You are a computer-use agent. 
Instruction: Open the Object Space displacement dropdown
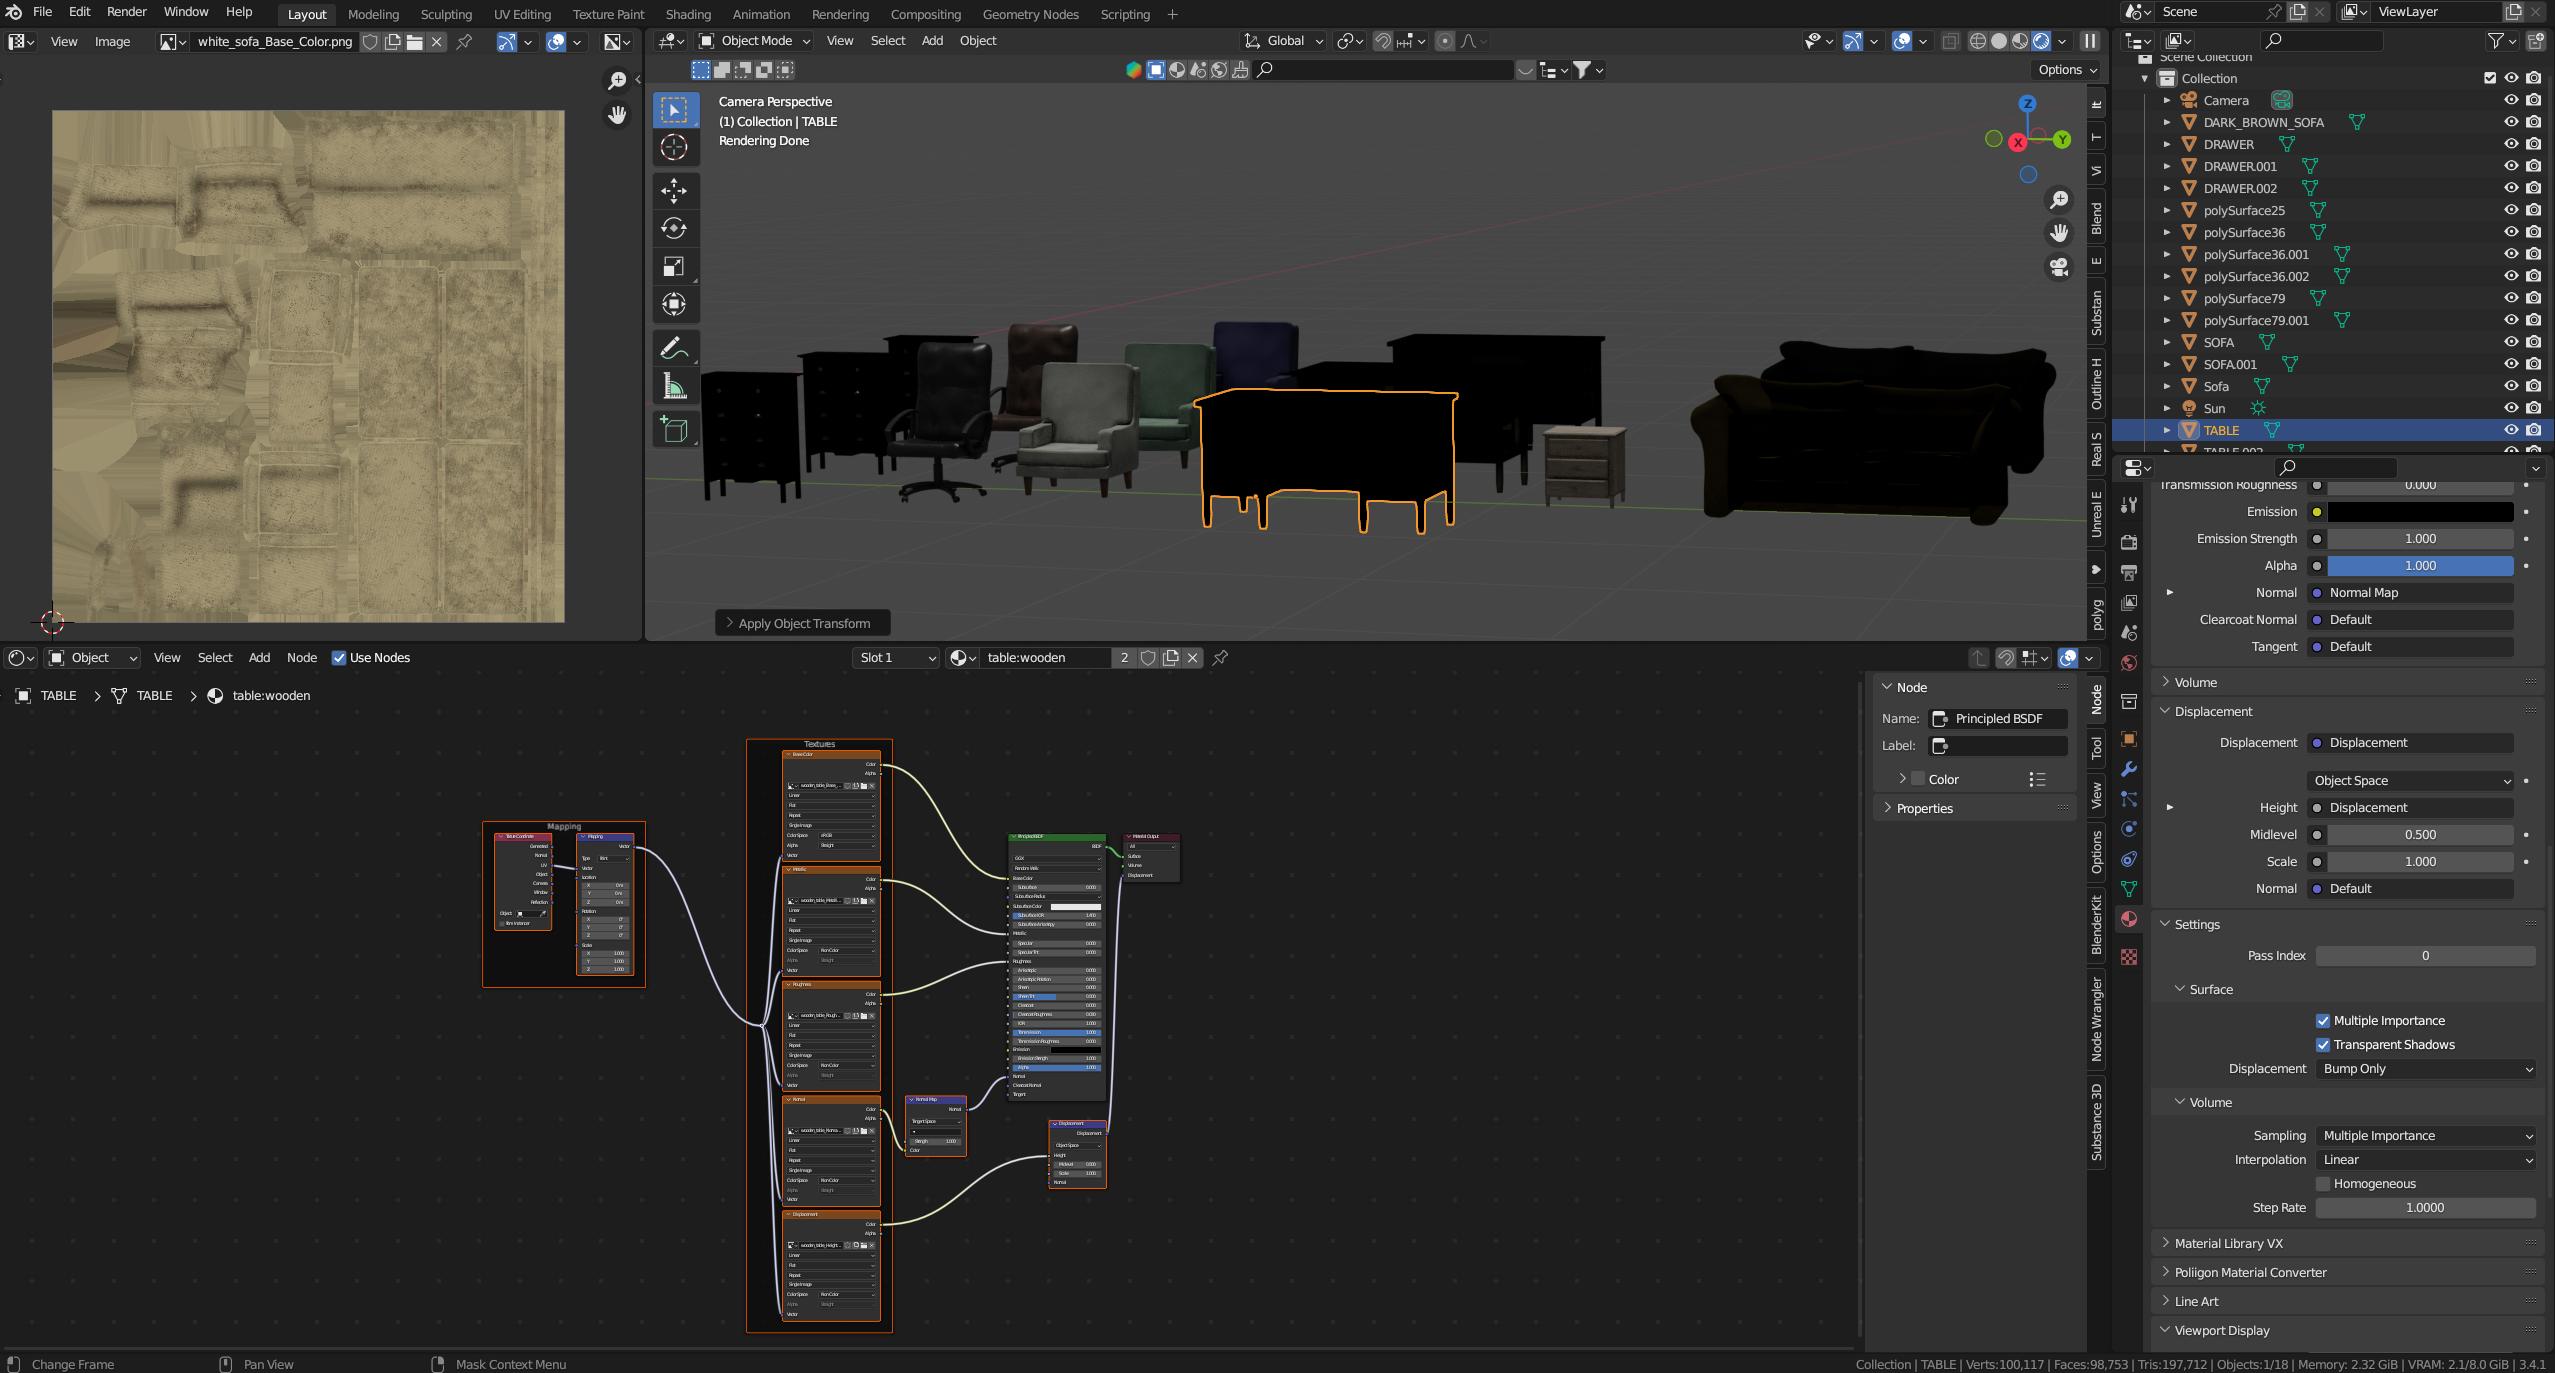[2411, 780]
